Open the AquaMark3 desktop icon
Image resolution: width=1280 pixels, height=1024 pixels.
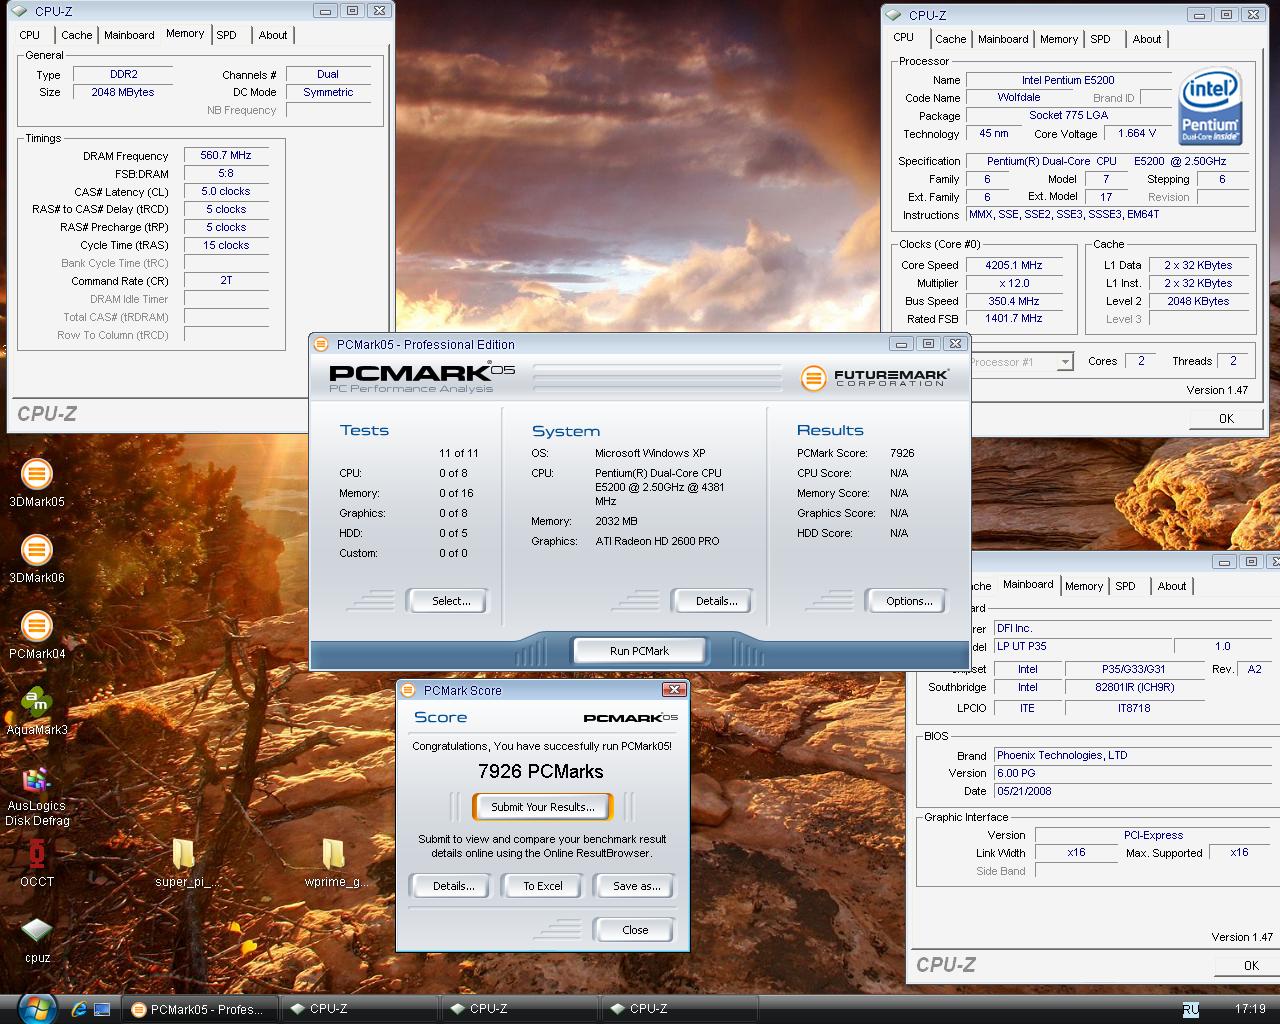coord(36,711)
